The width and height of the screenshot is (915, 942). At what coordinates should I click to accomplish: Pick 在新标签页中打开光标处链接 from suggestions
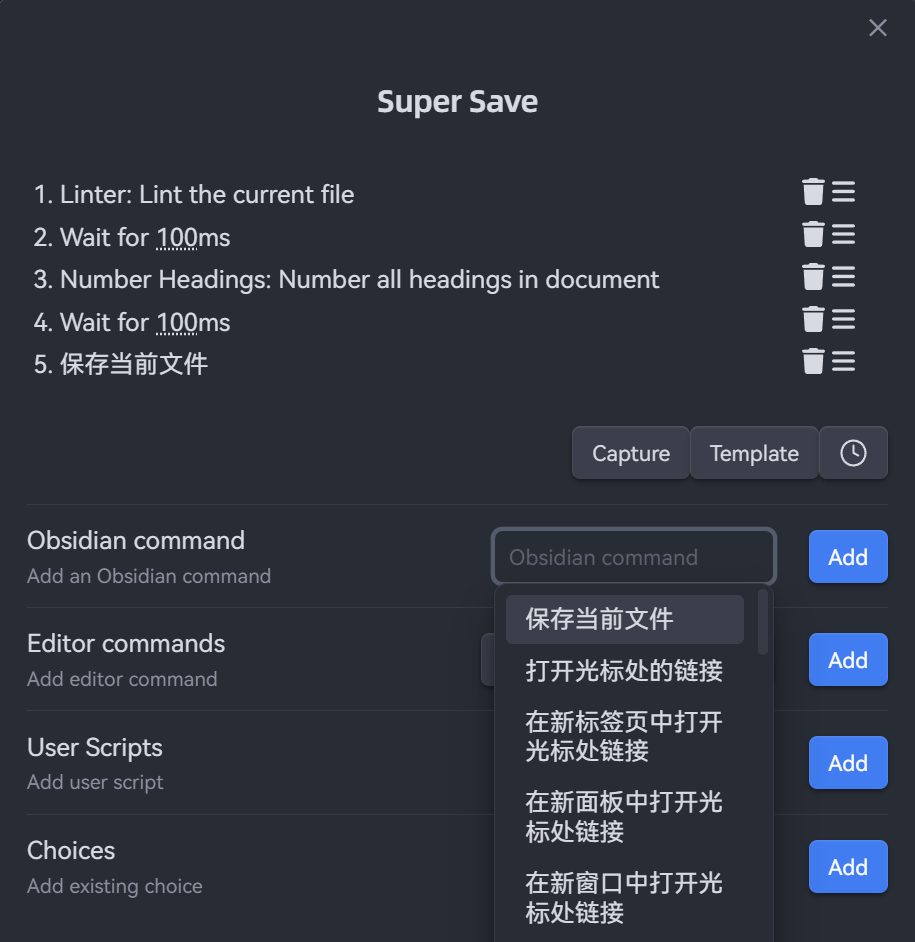624,736
